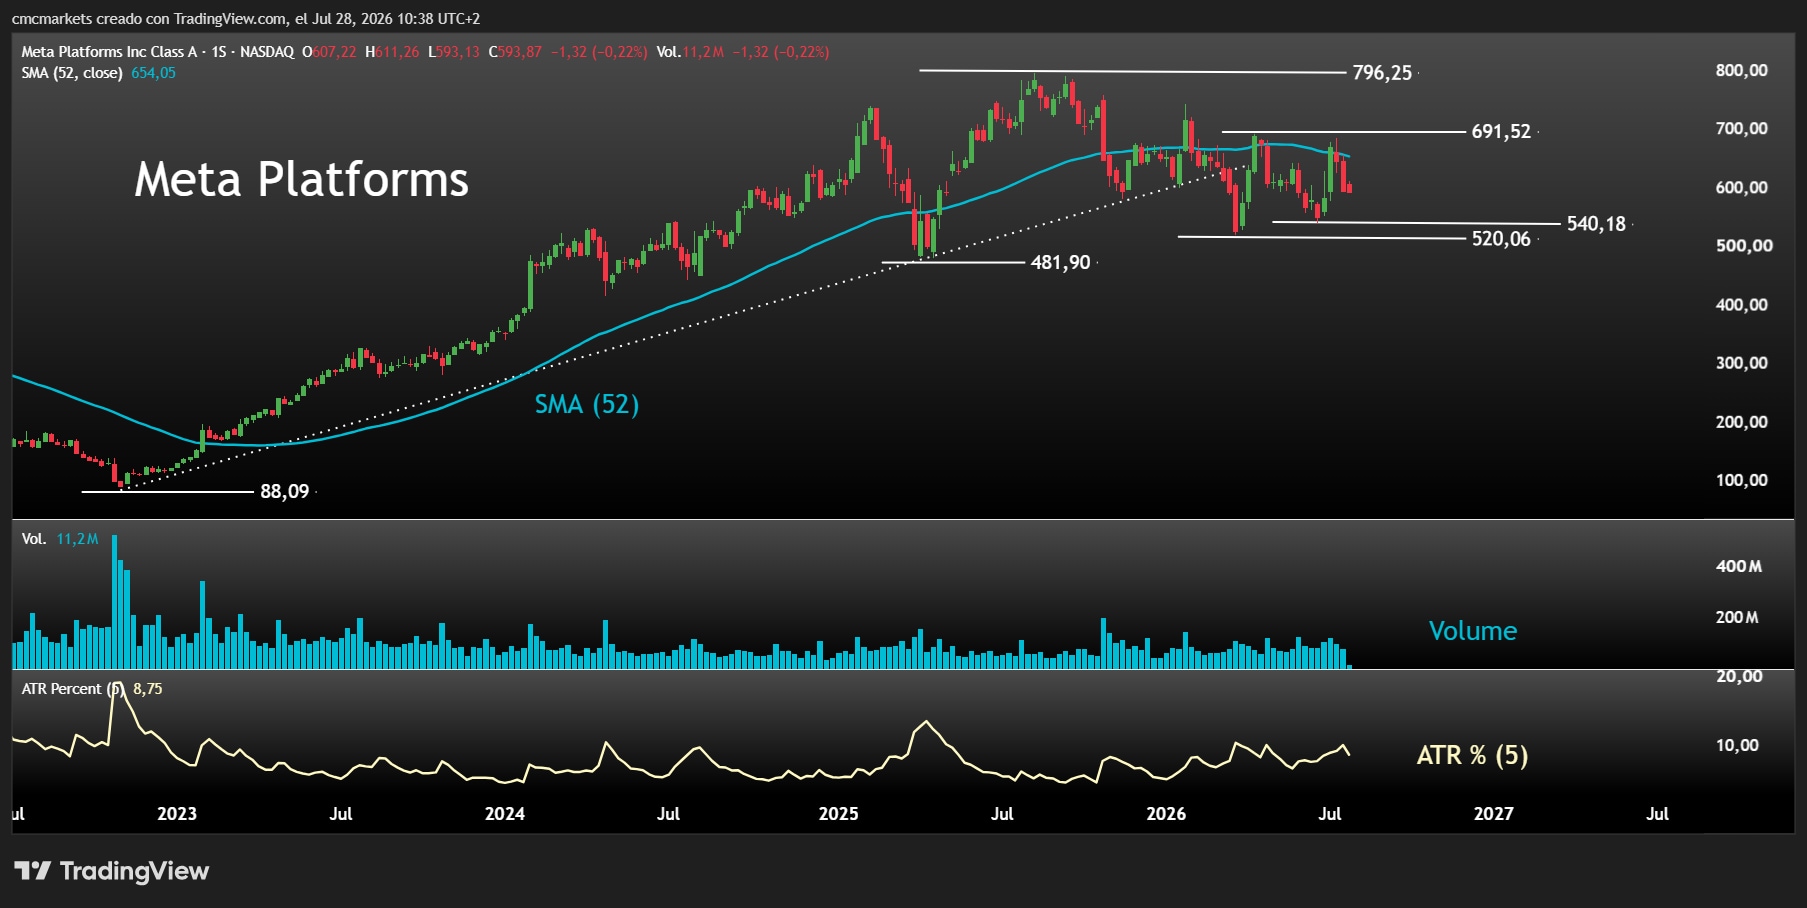Image resolution: width=1807 pixels, height=908 pixels.
Task: Click the blue 'Volume' pane annotation
Action: (x=1473, y=631)
